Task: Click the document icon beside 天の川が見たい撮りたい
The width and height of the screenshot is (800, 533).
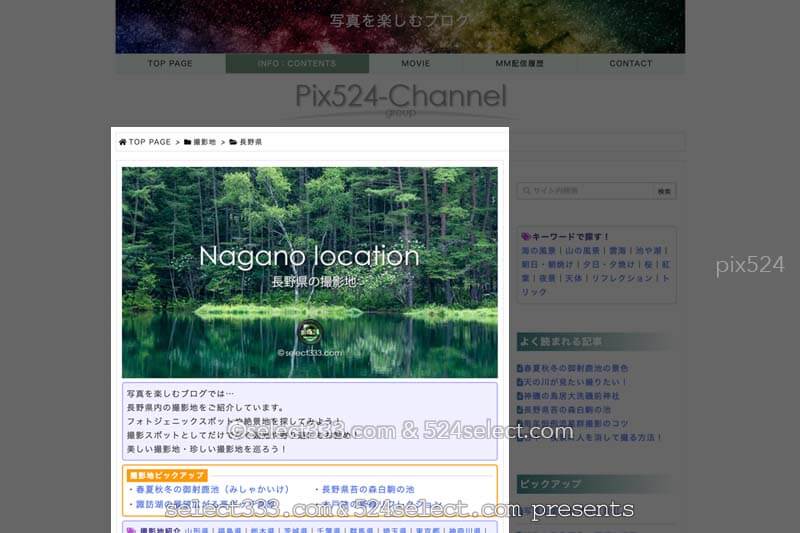Action: [x=520, y=382]
